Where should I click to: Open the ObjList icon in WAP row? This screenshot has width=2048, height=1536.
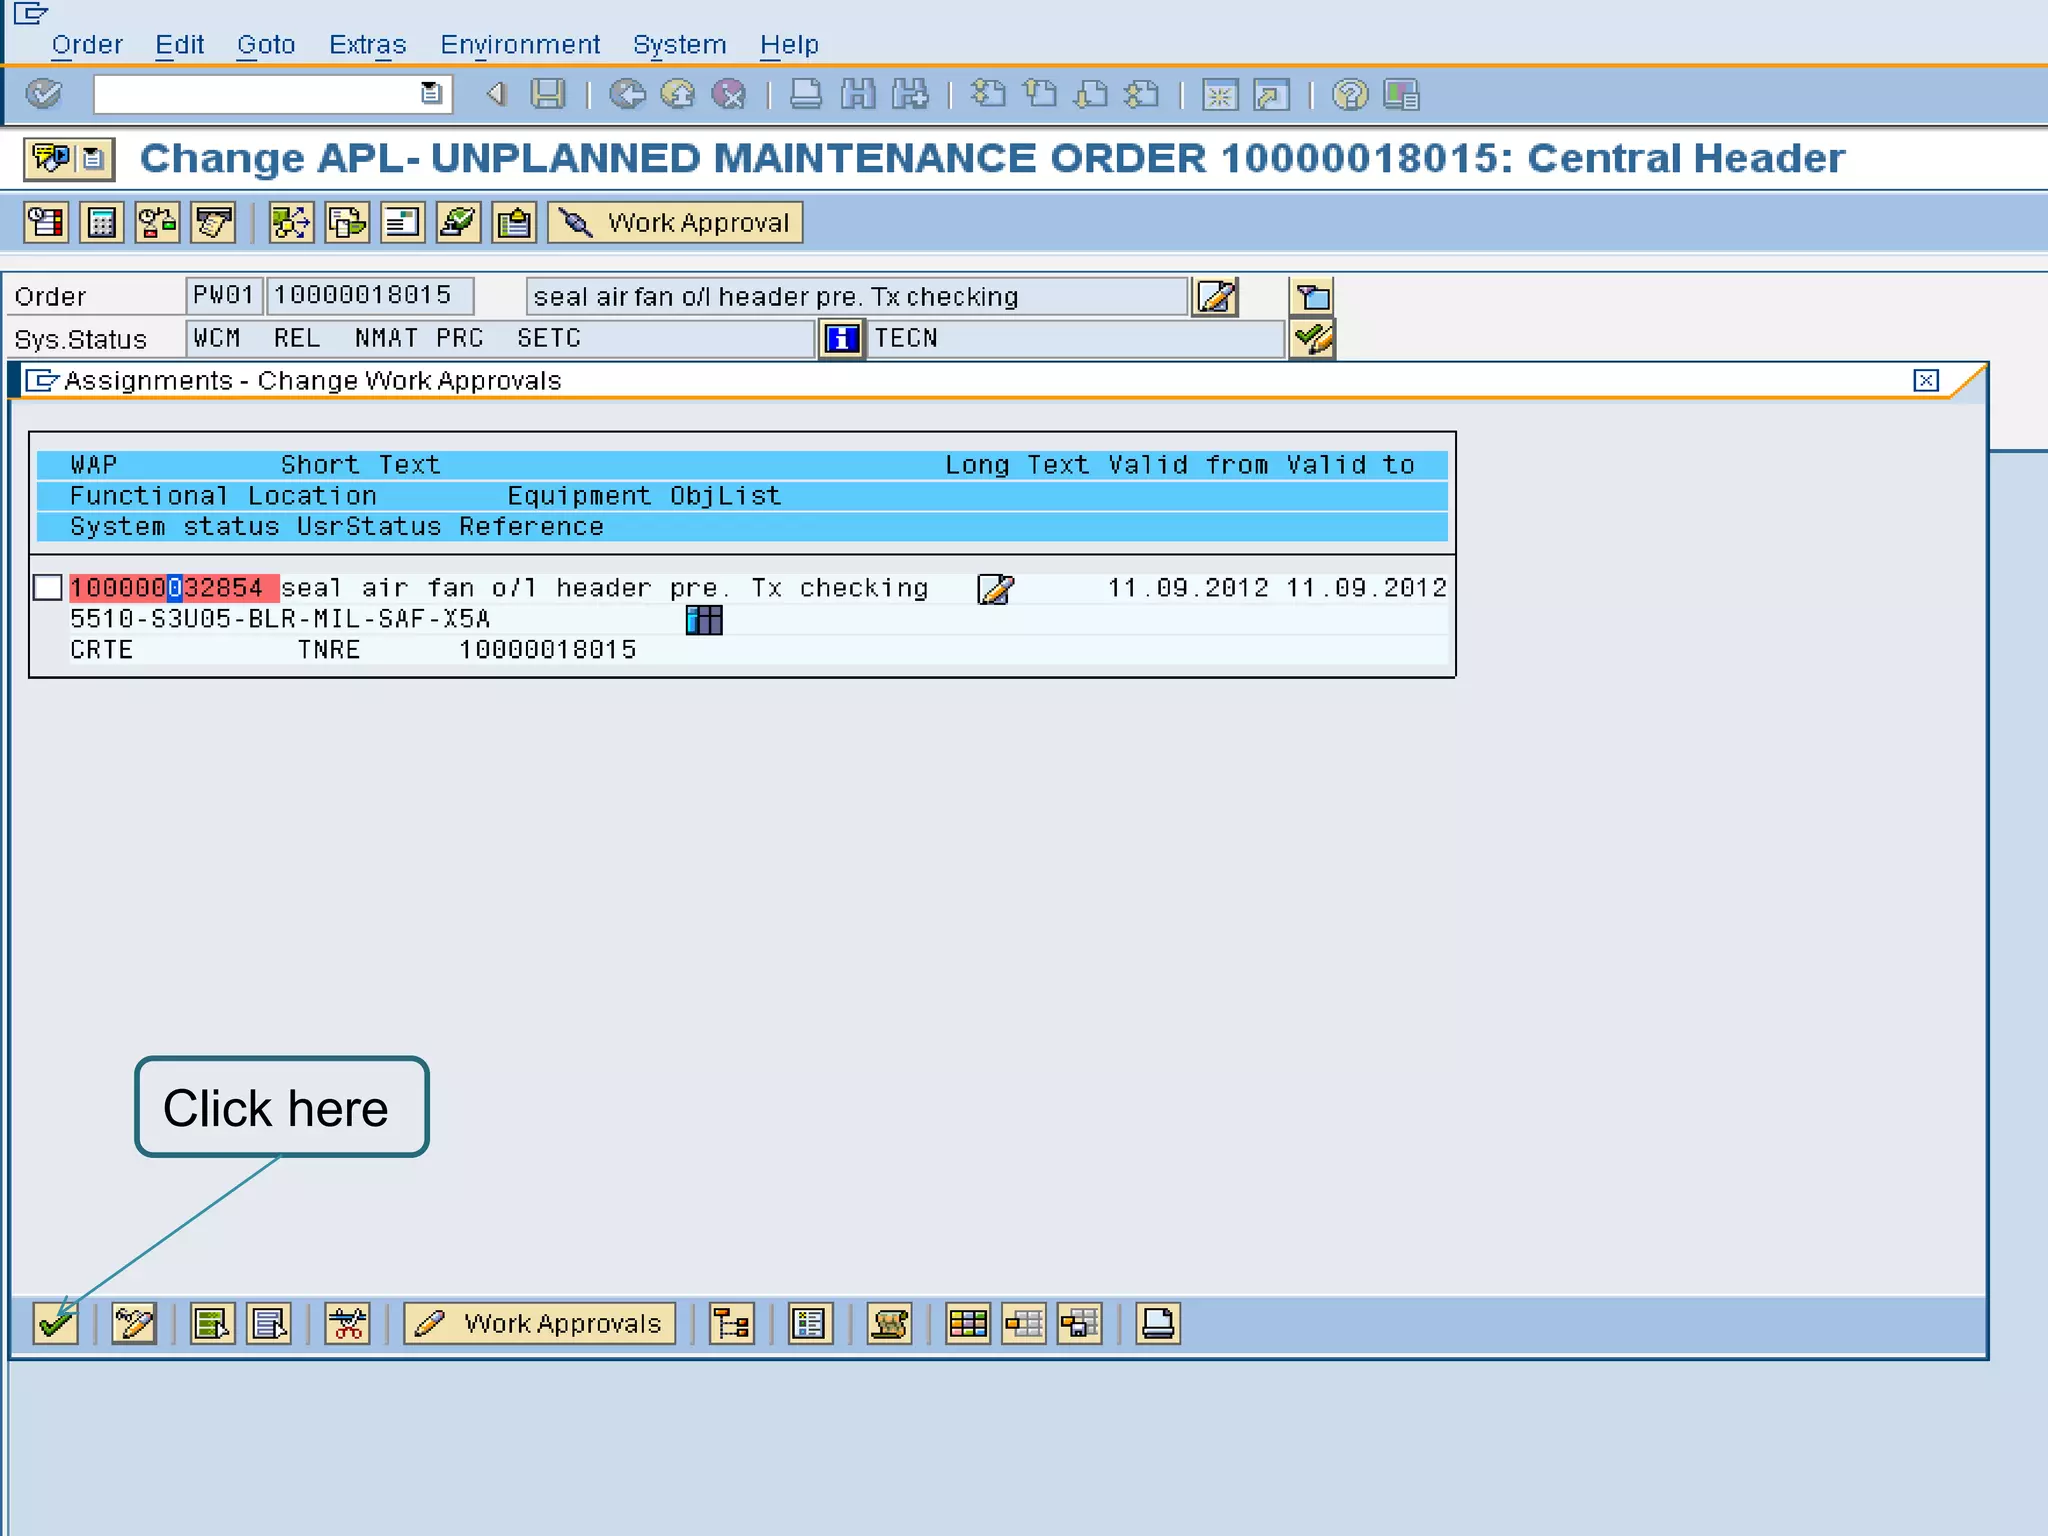(704, 620)
